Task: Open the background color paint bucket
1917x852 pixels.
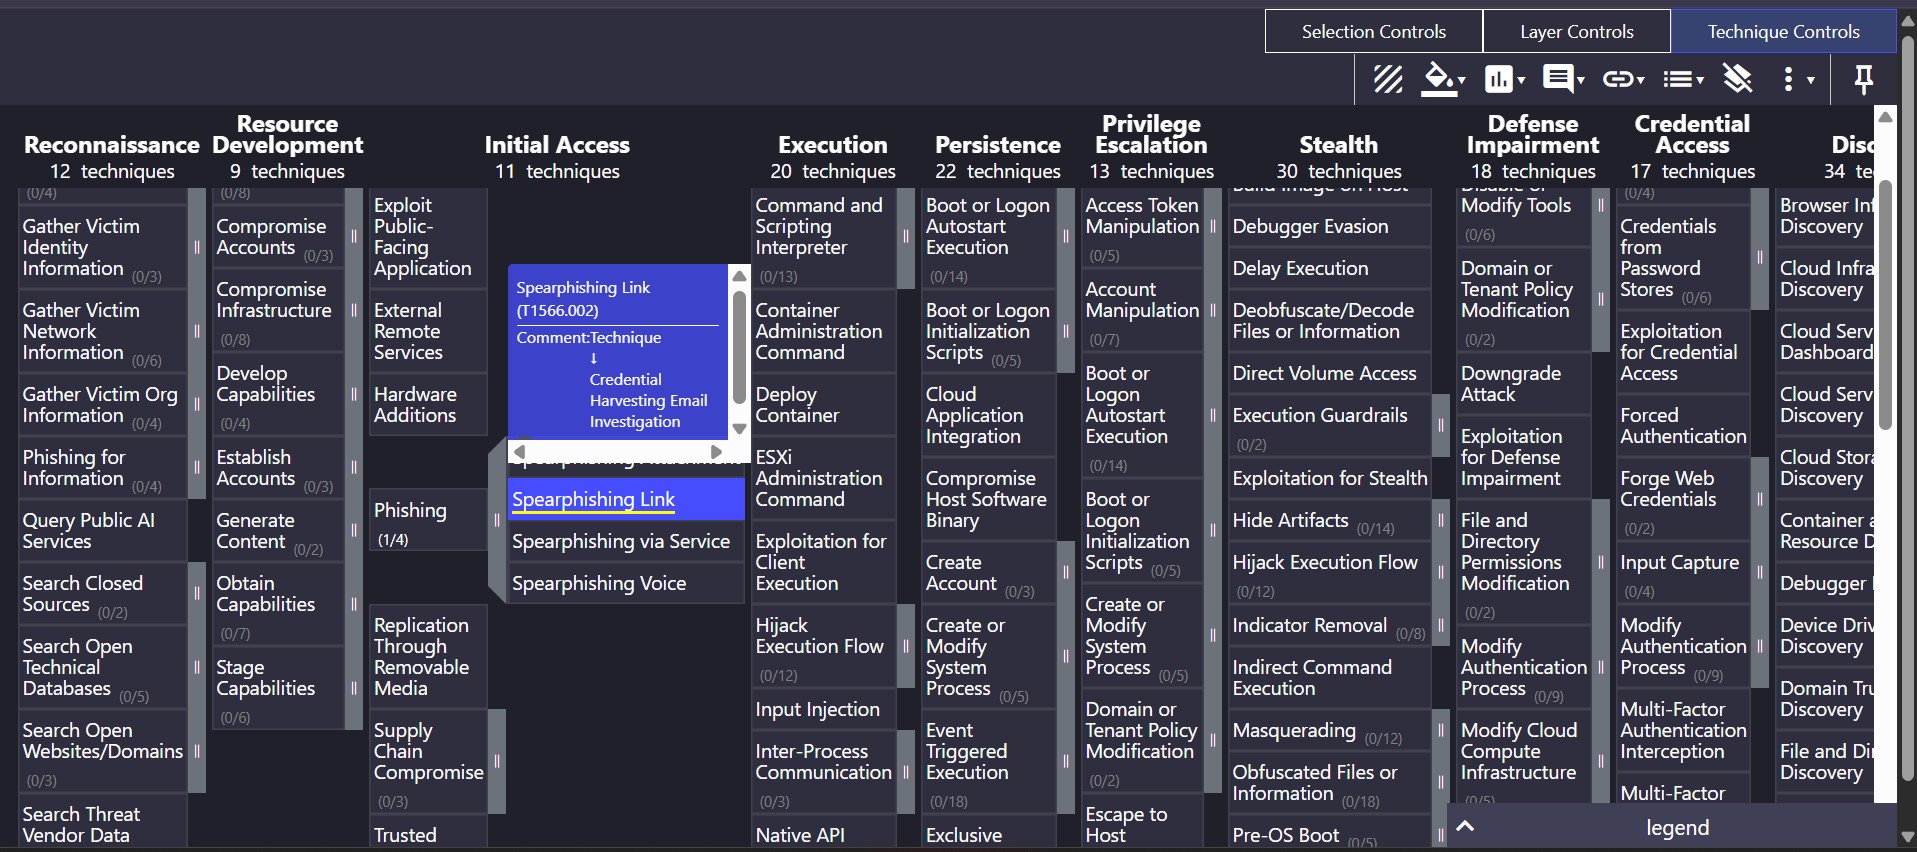Action: click(x=1444, y=79)
